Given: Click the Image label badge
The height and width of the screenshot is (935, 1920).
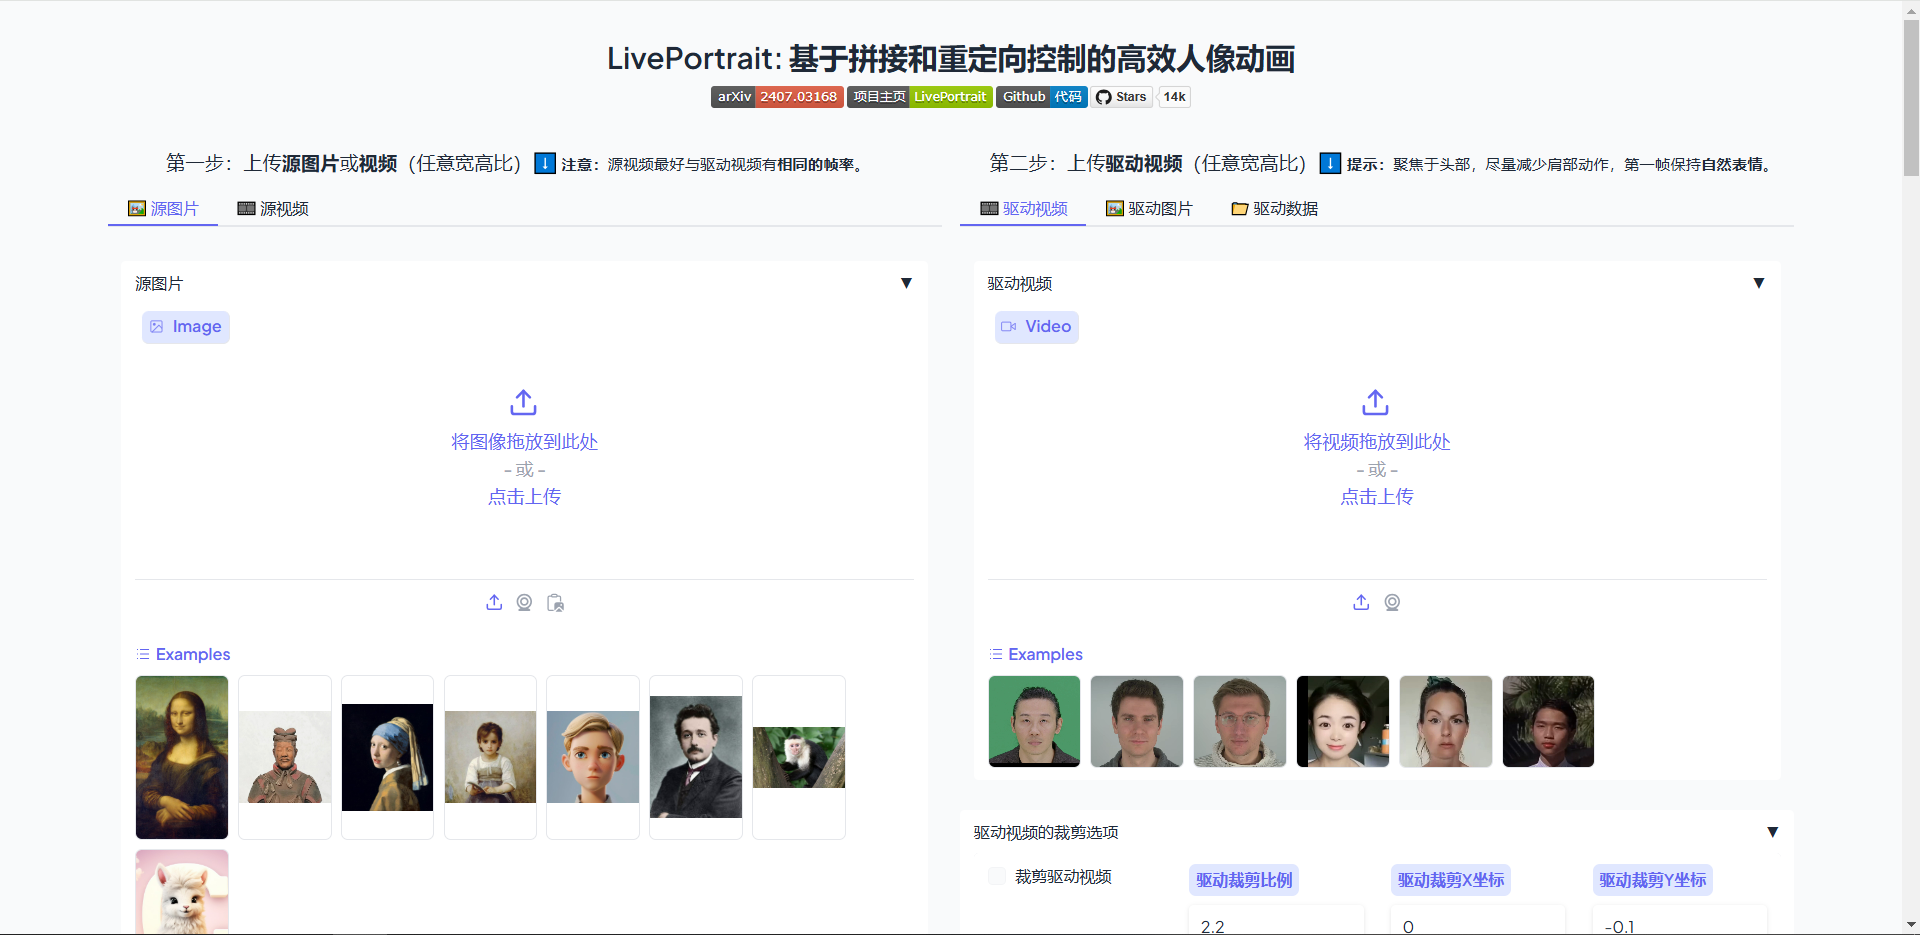Looking at the screenshot, I should pos(186,327).
